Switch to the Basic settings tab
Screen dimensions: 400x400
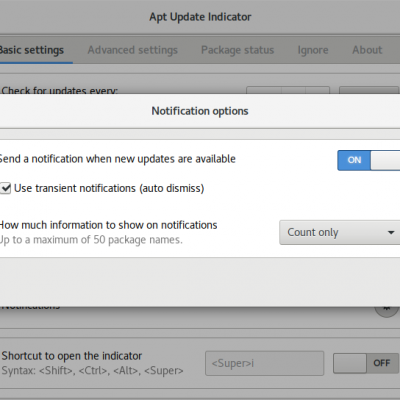coord(32,50)
